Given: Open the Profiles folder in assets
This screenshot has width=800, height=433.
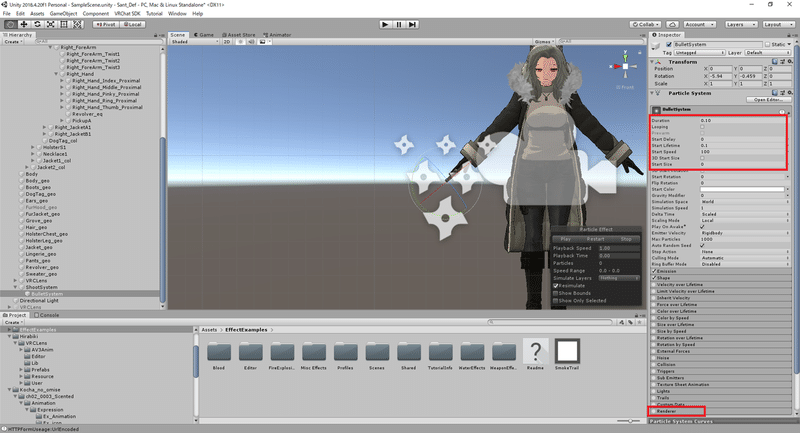Looking at the screenshot, I should [x=345, y=352].
